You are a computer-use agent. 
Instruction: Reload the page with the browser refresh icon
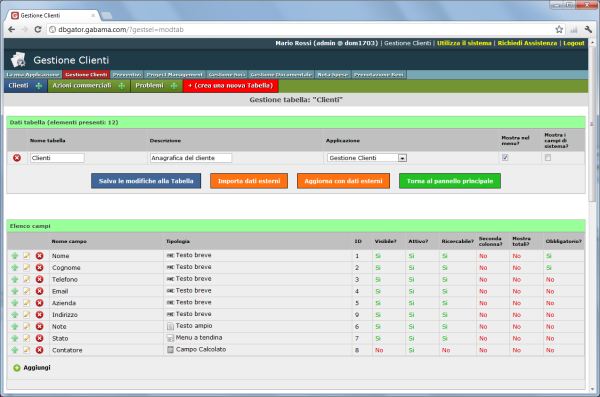point(38,29)
